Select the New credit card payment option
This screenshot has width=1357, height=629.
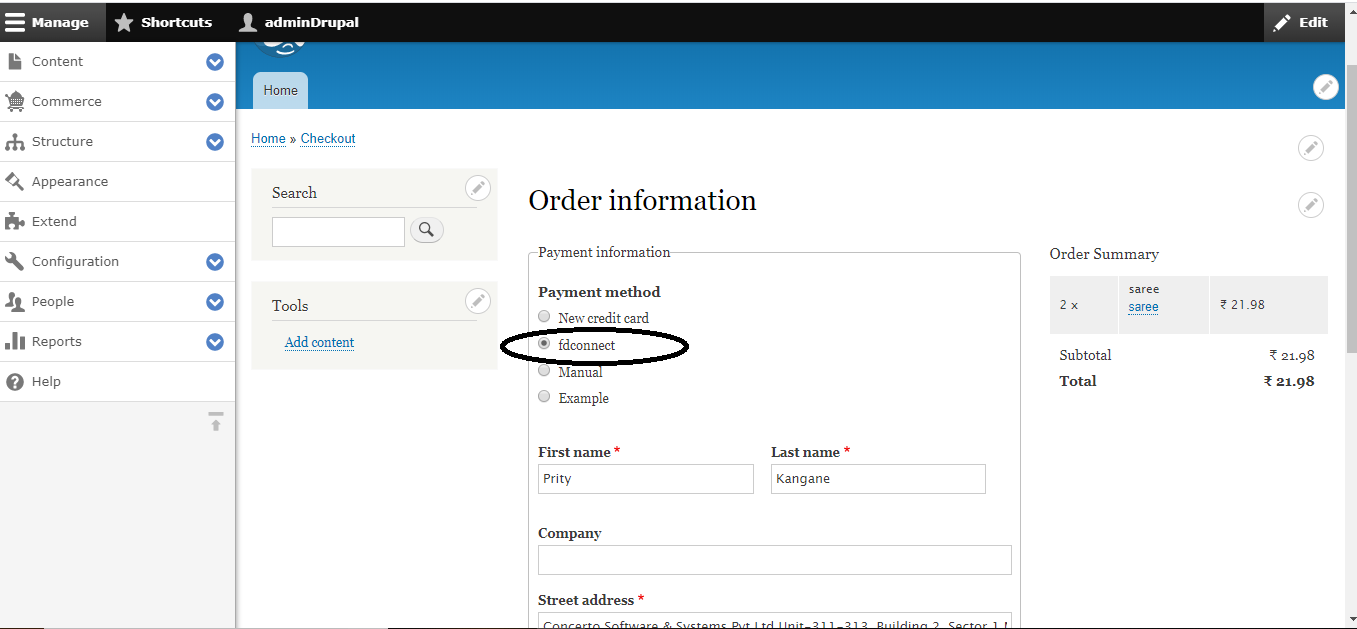point(544,317)
